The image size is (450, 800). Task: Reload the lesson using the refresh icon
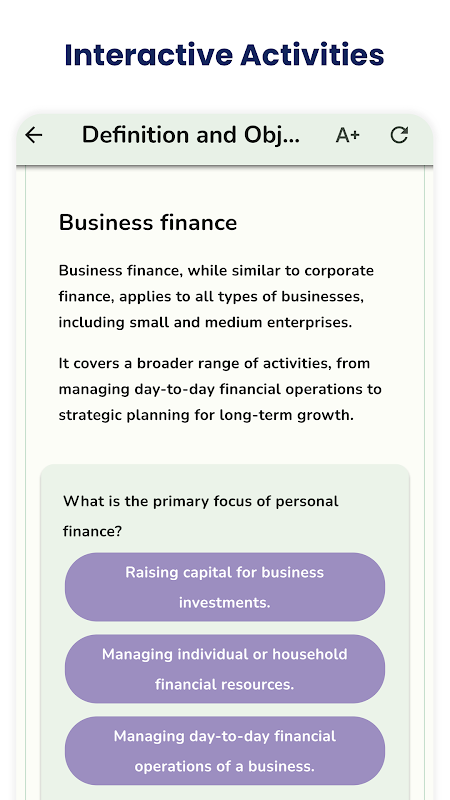coord(399,135)
